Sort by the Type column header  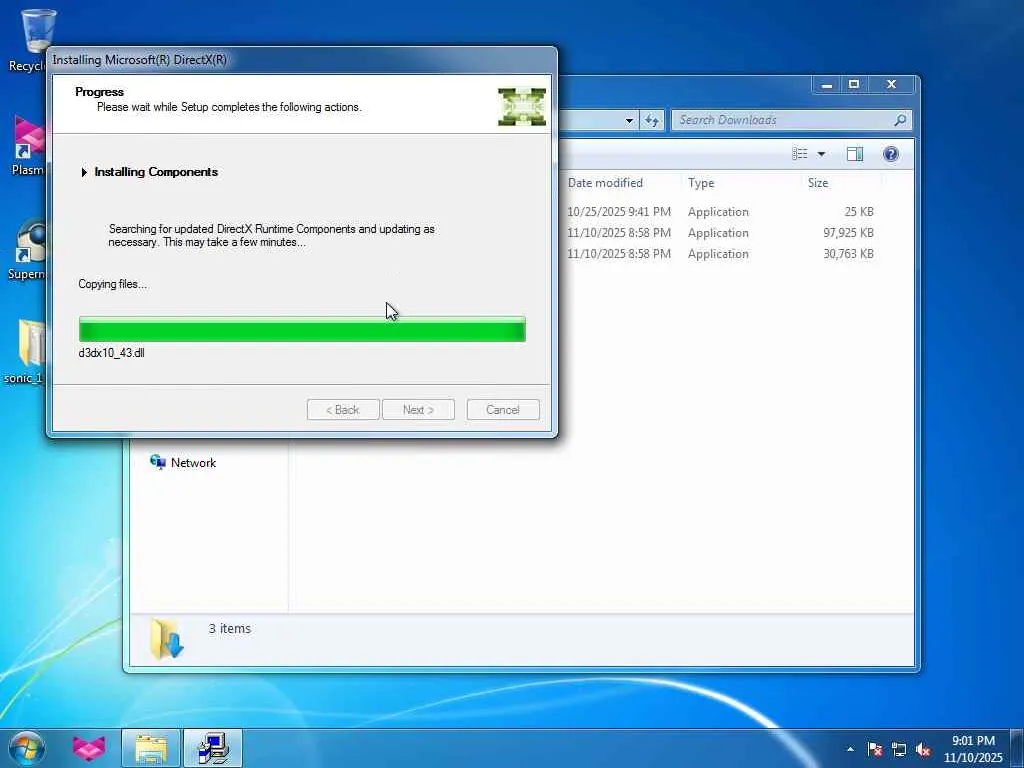[x=701, y=183]
